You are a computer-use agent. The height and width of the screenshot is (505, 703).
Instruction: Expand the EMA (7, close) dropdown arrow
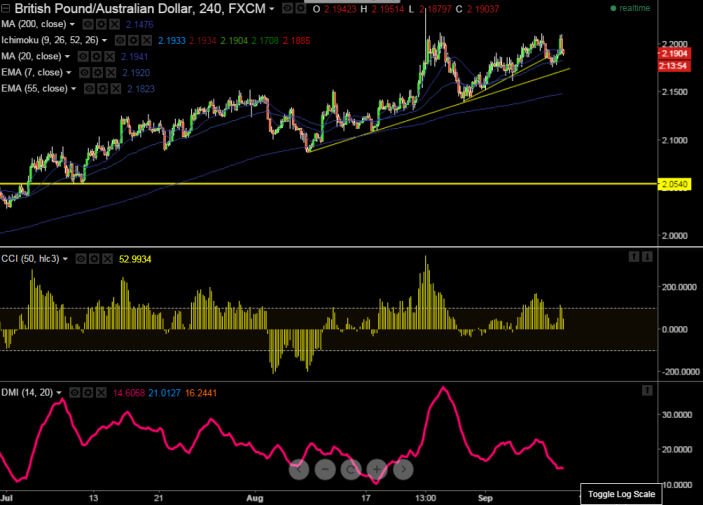click(69, 73)
